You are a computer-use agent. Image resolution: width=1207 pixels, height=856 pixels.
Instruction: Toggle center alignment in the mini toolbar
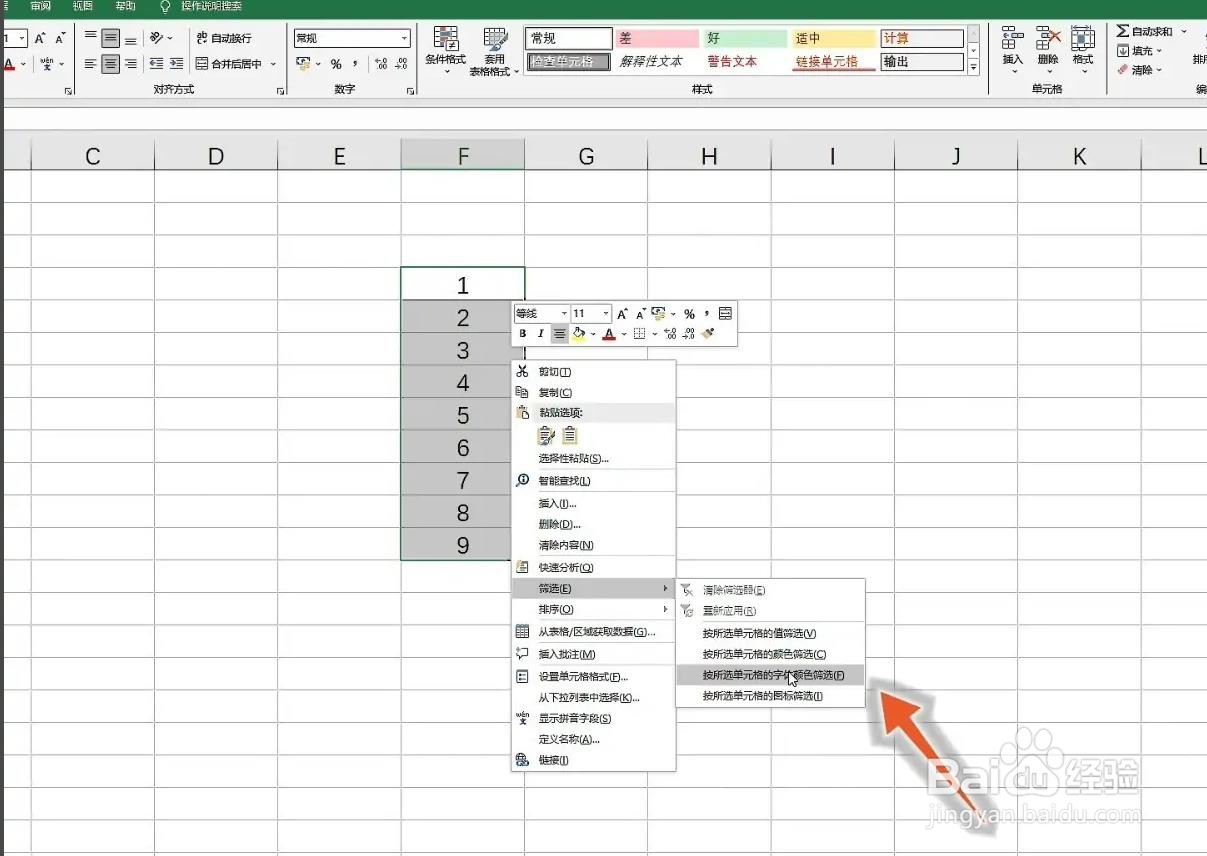560,334
